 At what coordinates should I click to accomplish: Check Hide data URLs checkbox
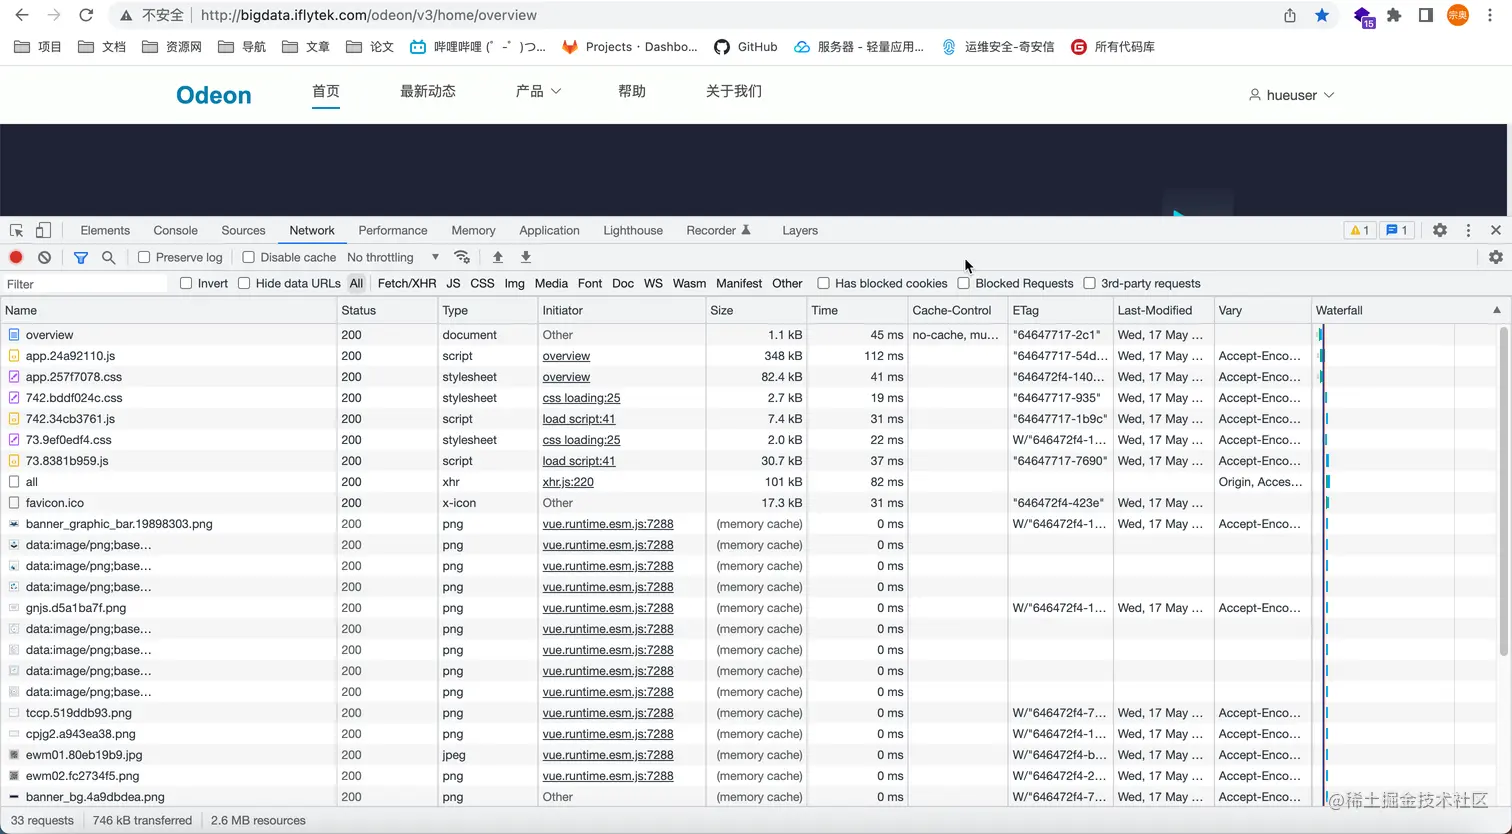(x=244, y=283)
